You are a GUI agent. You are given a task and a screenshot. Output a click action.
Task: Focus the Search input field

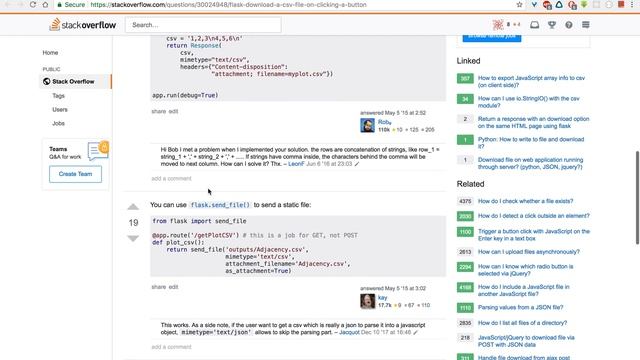click(x=203, y=25)
